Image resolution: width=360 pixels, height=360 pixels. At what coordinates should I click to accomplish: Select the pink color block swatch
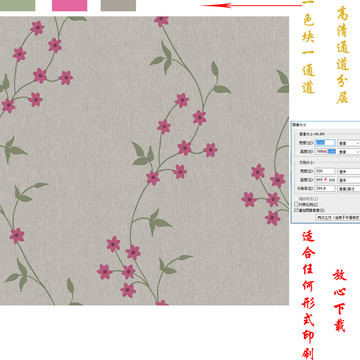point(69,5)
